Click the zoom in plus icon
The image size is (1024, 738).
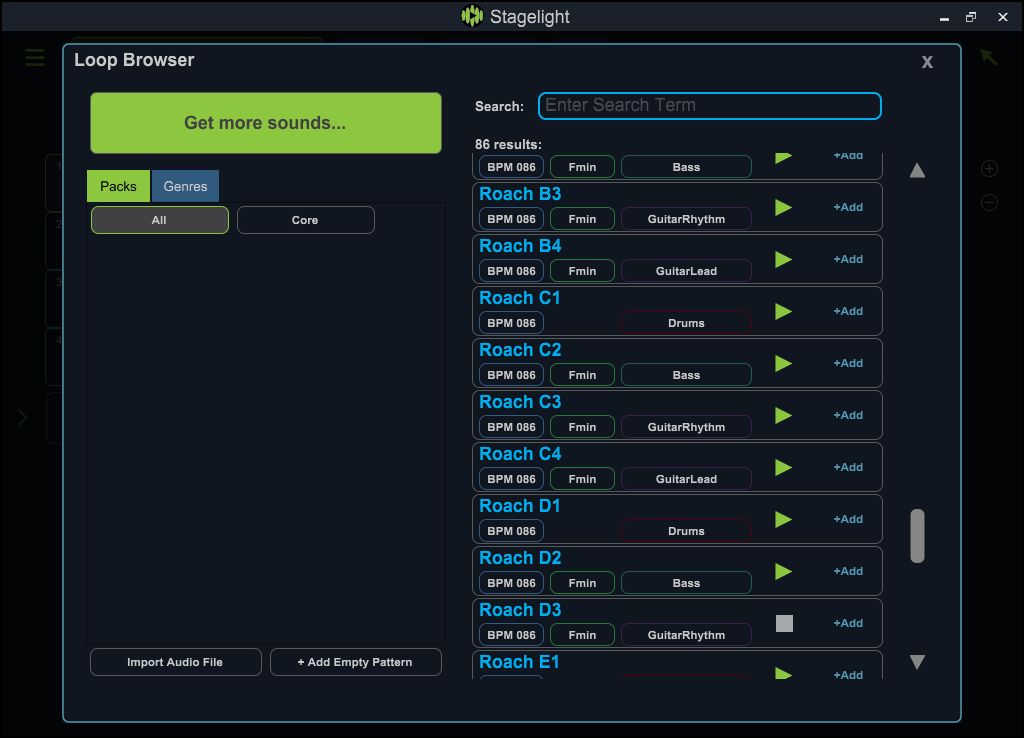[x=989, y=168]
